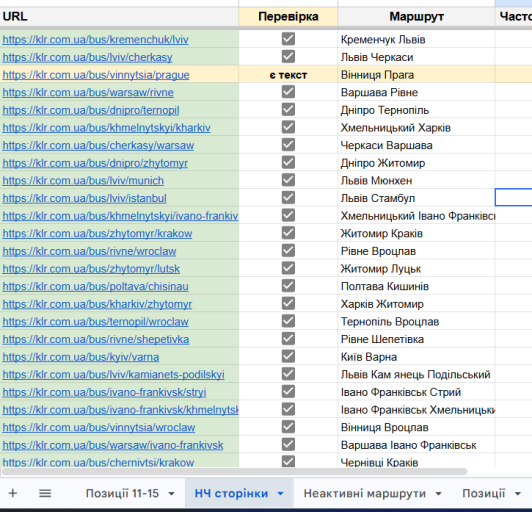This screenshot has width=532, height=512.
Task: Select the Варшава Івано Франківськ route cell
Action: tap(416, 445)
